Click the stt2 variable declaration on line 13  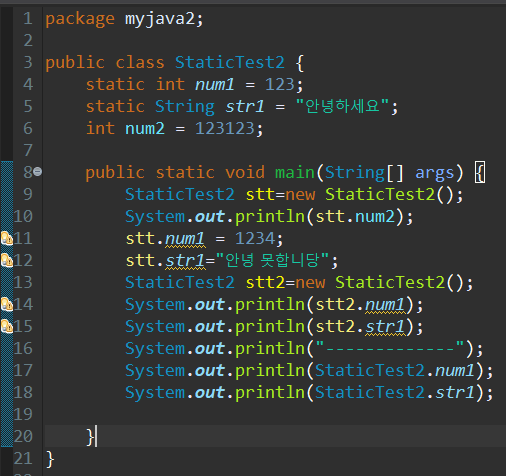pyautogui.click(x=265, y=283)
